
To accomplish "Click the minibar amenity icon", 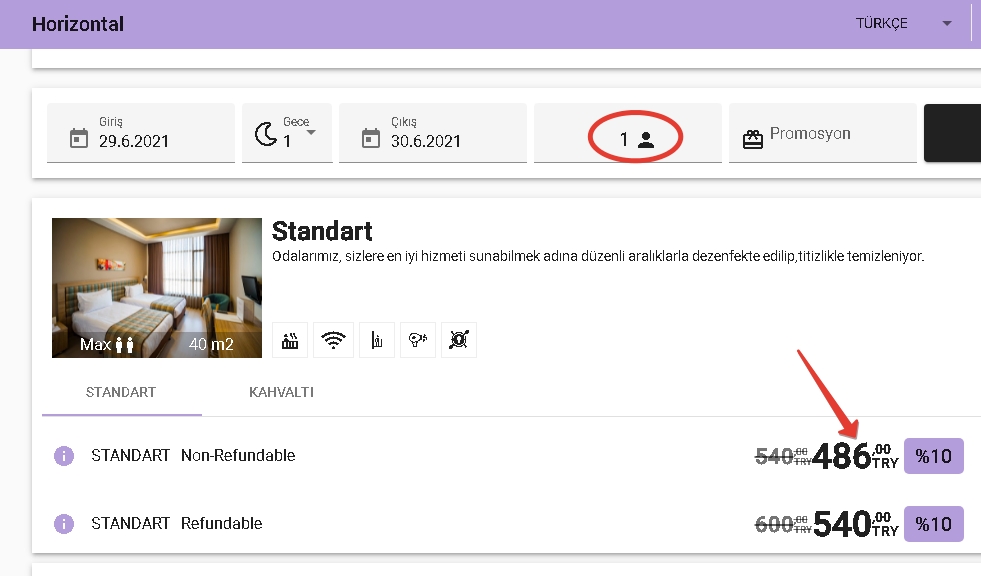I will pos(375,340).
